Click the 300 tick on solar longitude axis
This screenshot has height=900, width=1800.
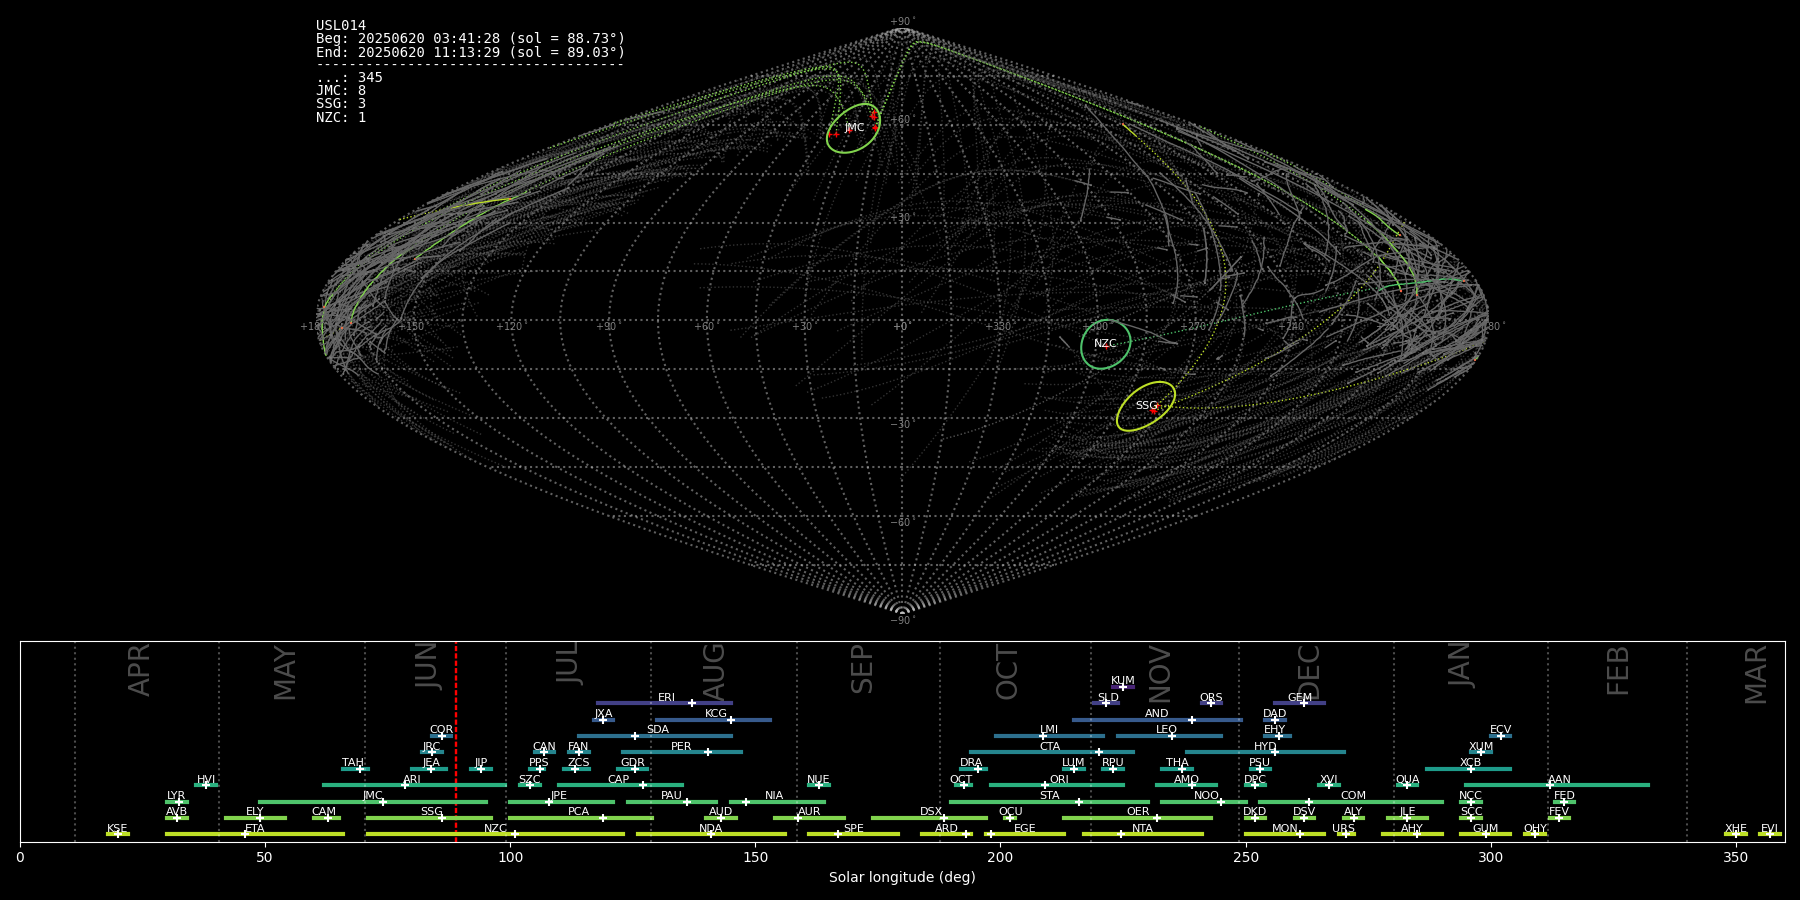coord(1490,857)
